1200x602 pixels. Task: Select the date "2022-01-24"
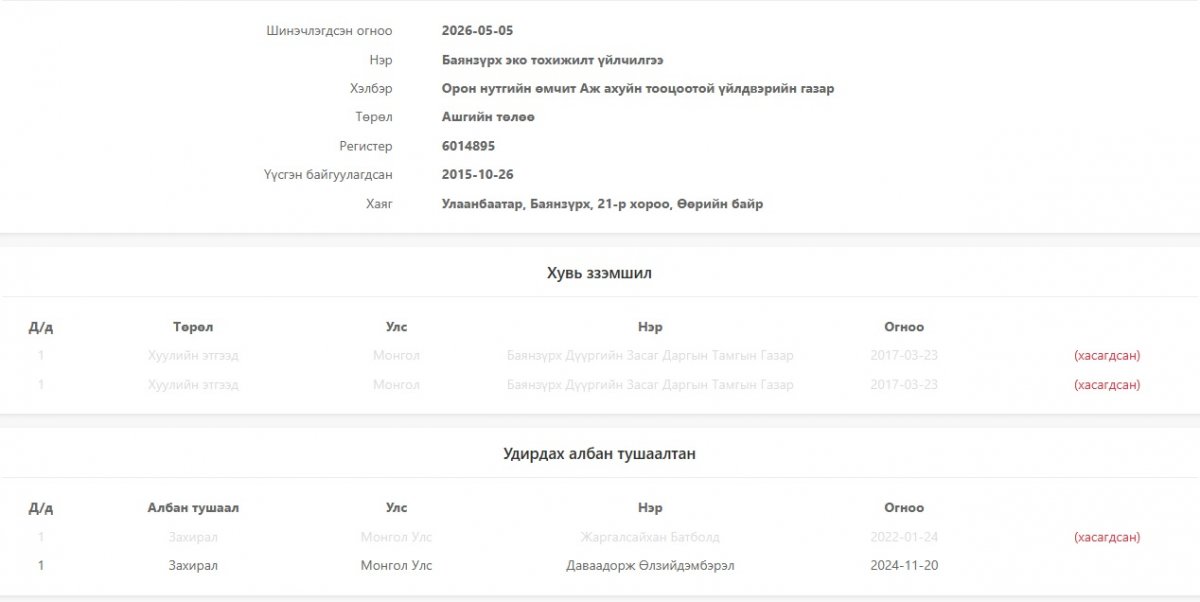pos(904,537)
